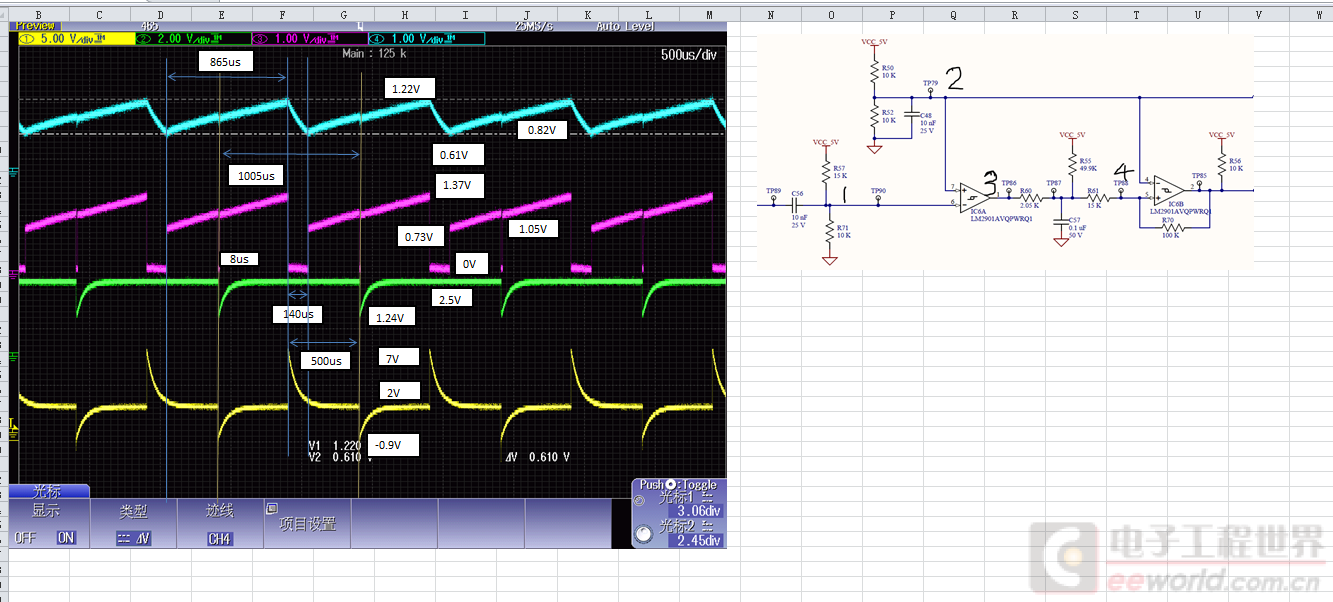Image resolution: width=1333 pixels, height=602 pixels.
Task: Select the 140us text box
Action: (298, 314)
